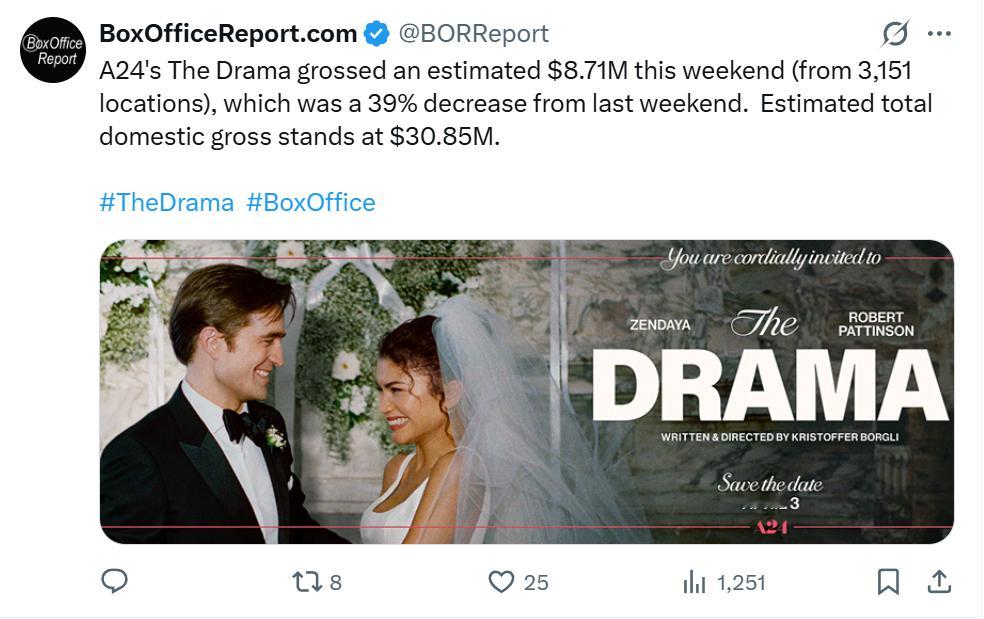View post analytics bar chart icon
984x619 pixels.
pos(694,581)
